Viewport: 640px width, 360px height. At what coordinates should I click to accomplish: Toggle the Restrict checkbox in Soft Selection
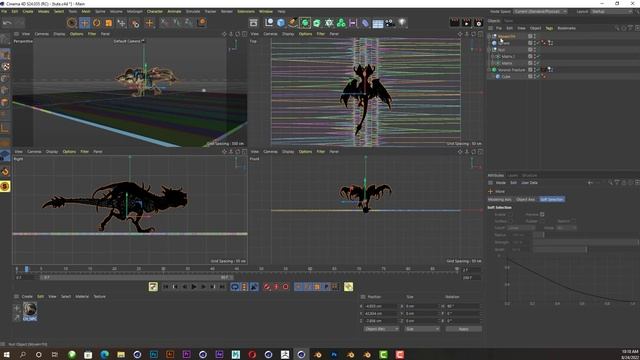pyautogui.click(x=573, y=221)
